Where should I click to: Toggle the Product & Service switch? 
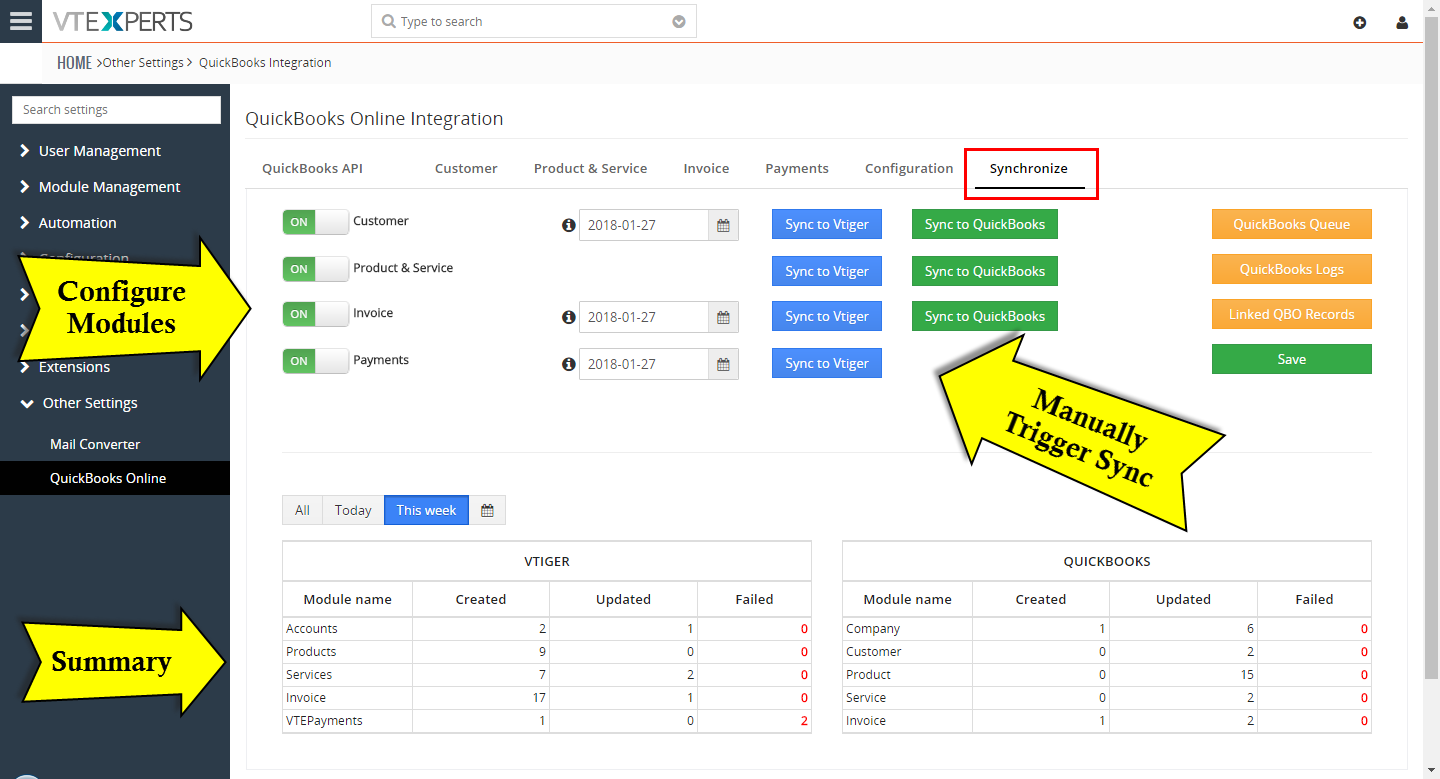pos(315,269)
